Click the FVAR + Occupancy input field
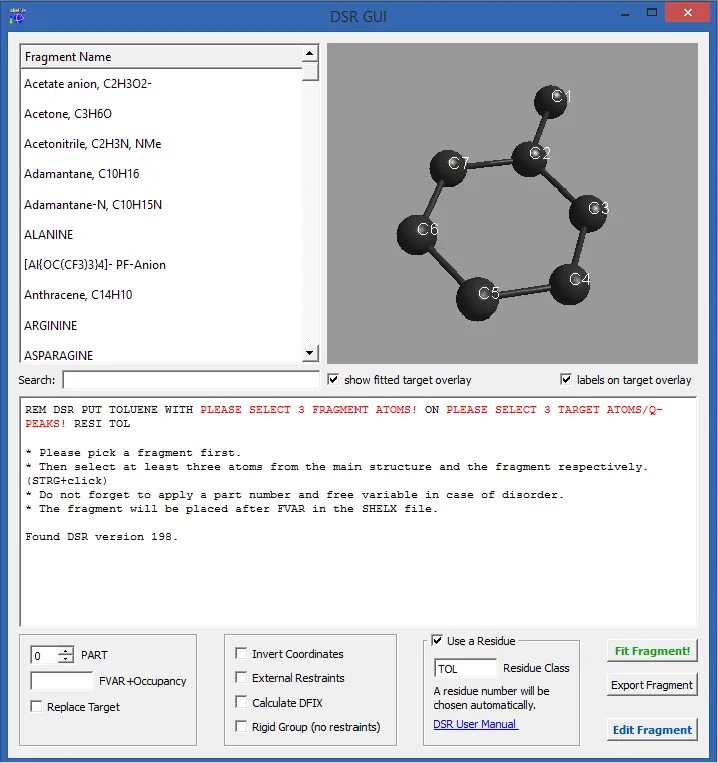 (62, 681)
